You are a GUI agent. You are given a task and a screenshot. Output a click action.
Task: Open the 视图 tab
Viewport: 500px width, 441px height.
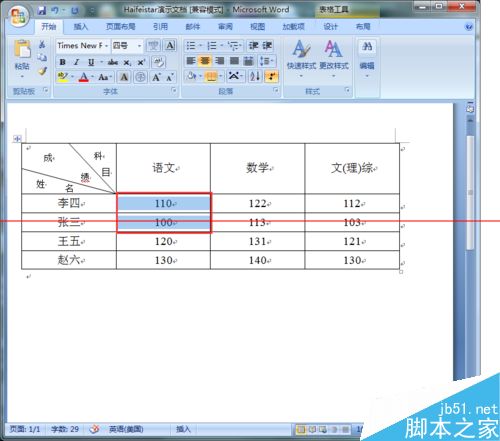pos(257,27)
